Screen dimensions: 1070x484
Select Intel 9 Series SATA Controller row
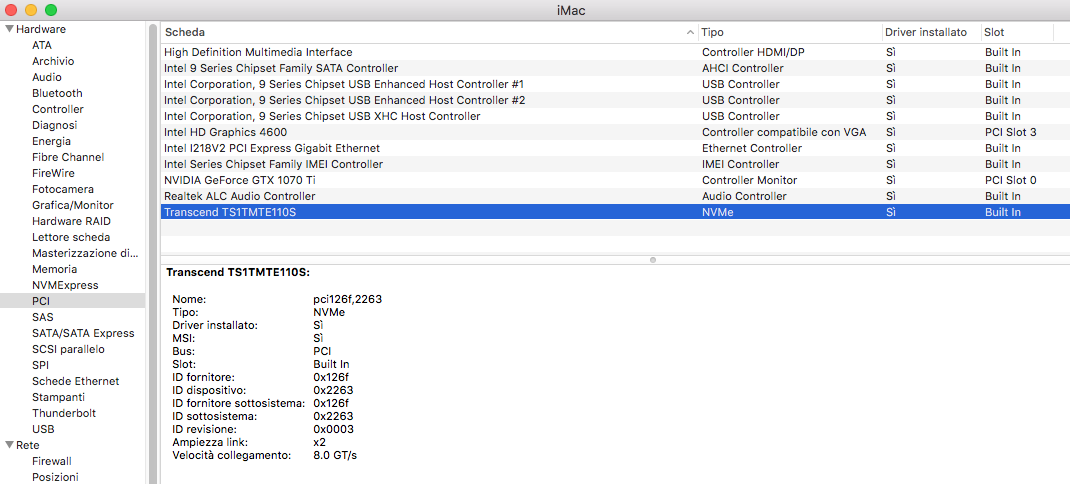tap(615, 68)
